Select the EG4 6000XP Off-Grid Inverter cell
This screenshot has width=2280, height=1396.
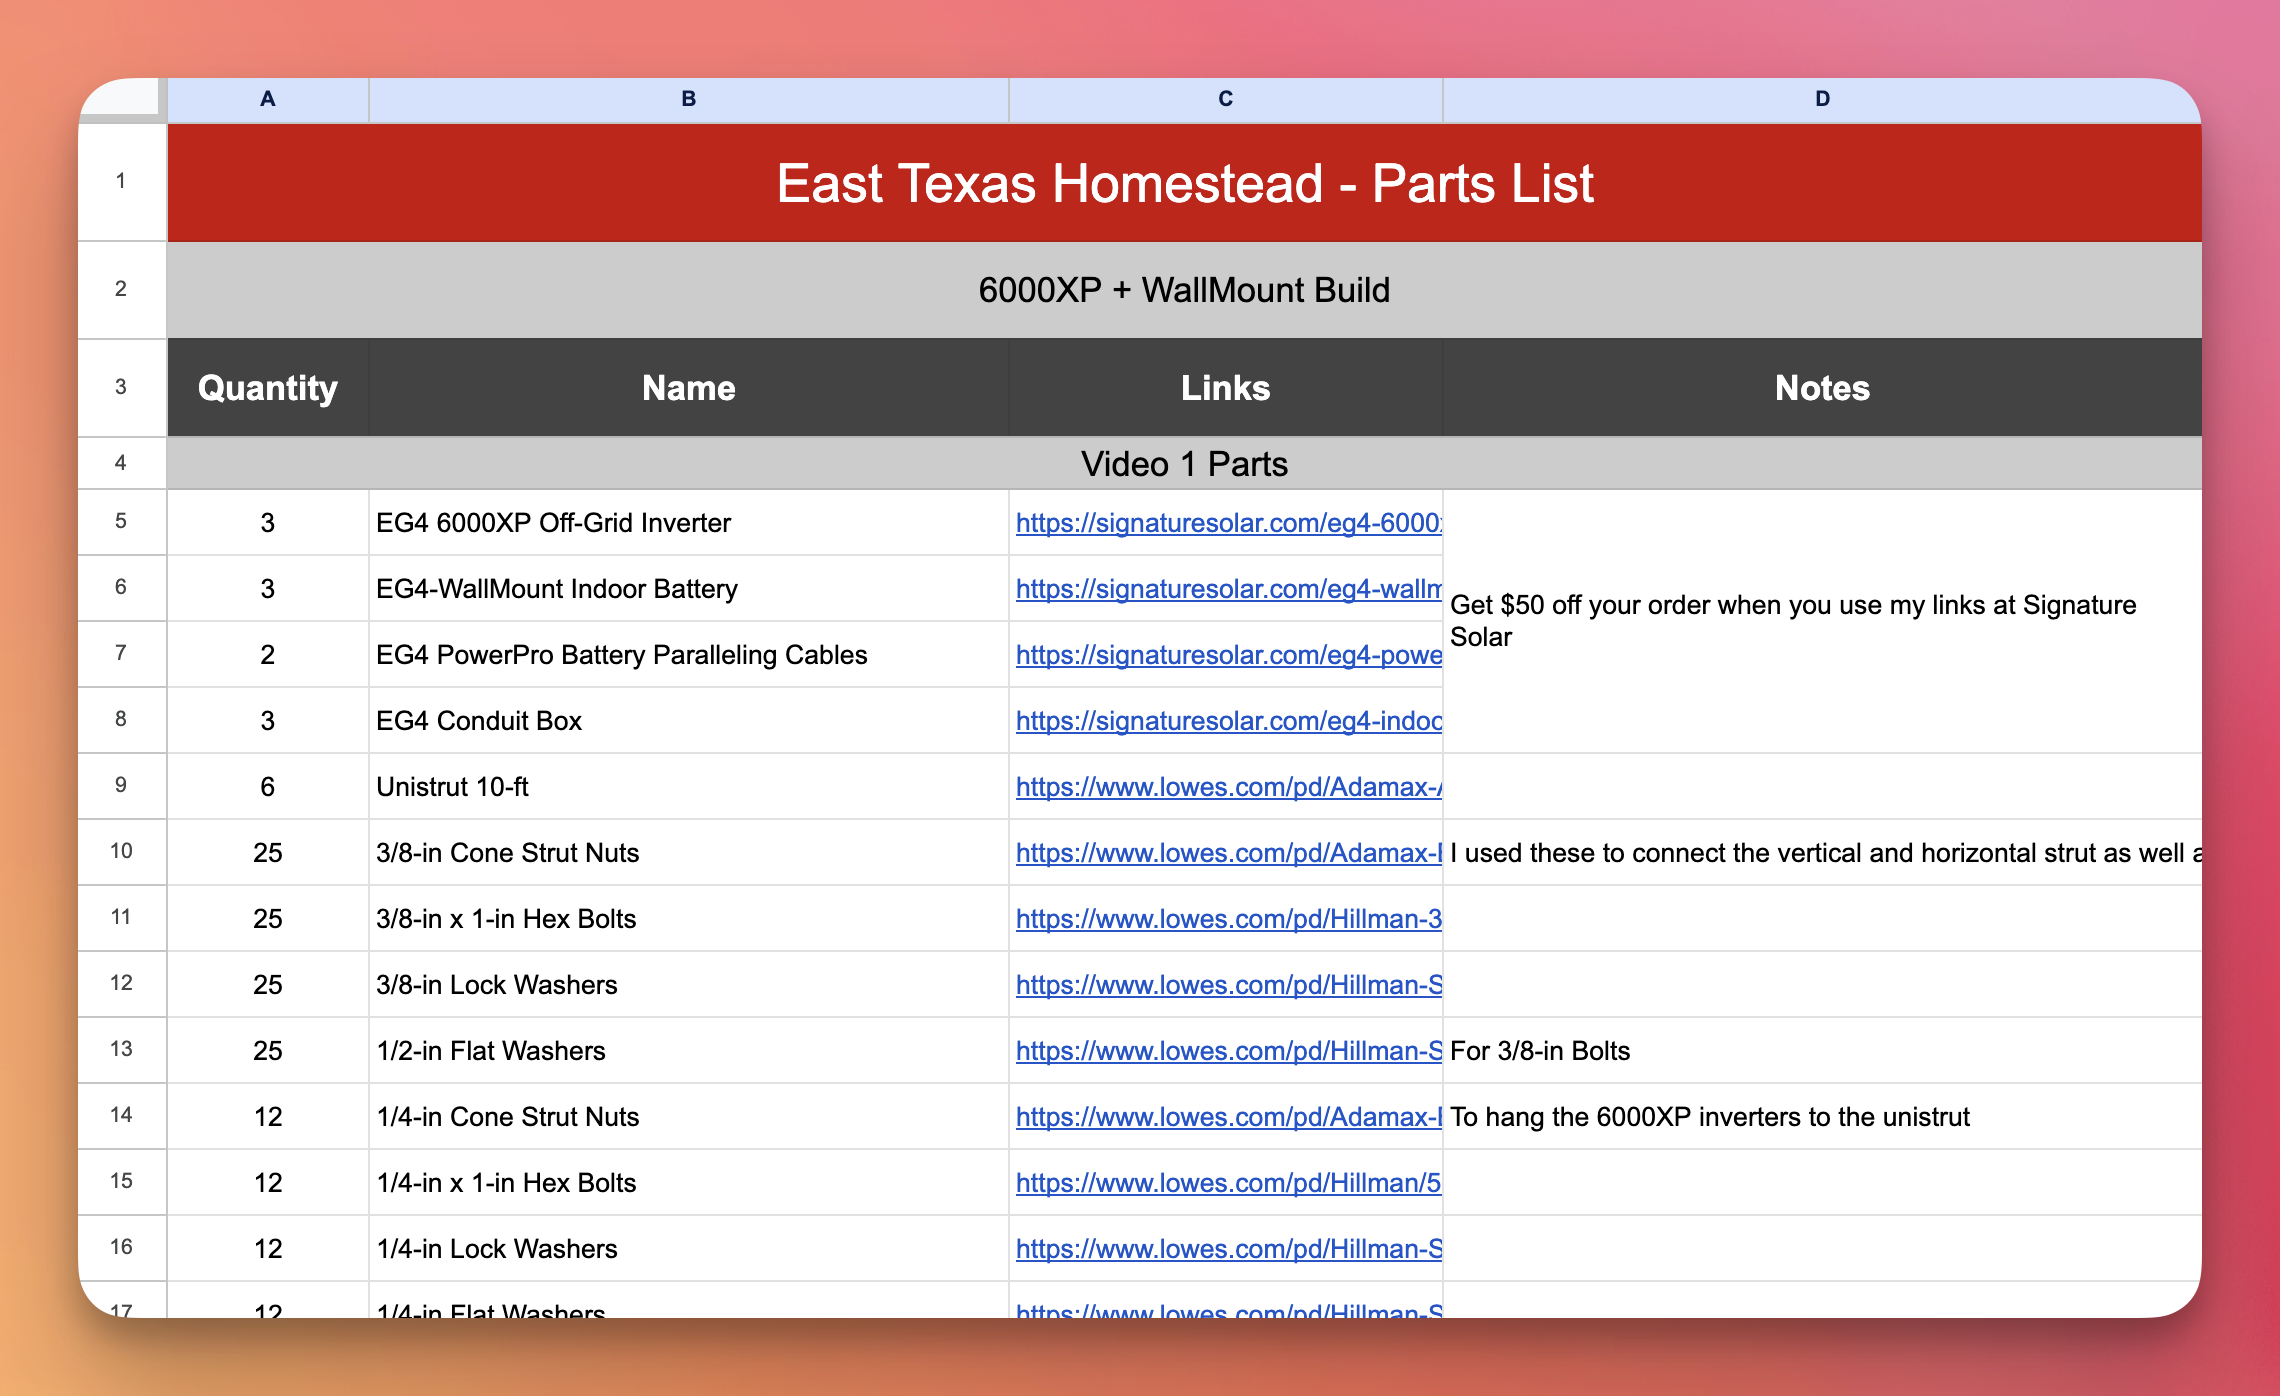pos(689,523)
